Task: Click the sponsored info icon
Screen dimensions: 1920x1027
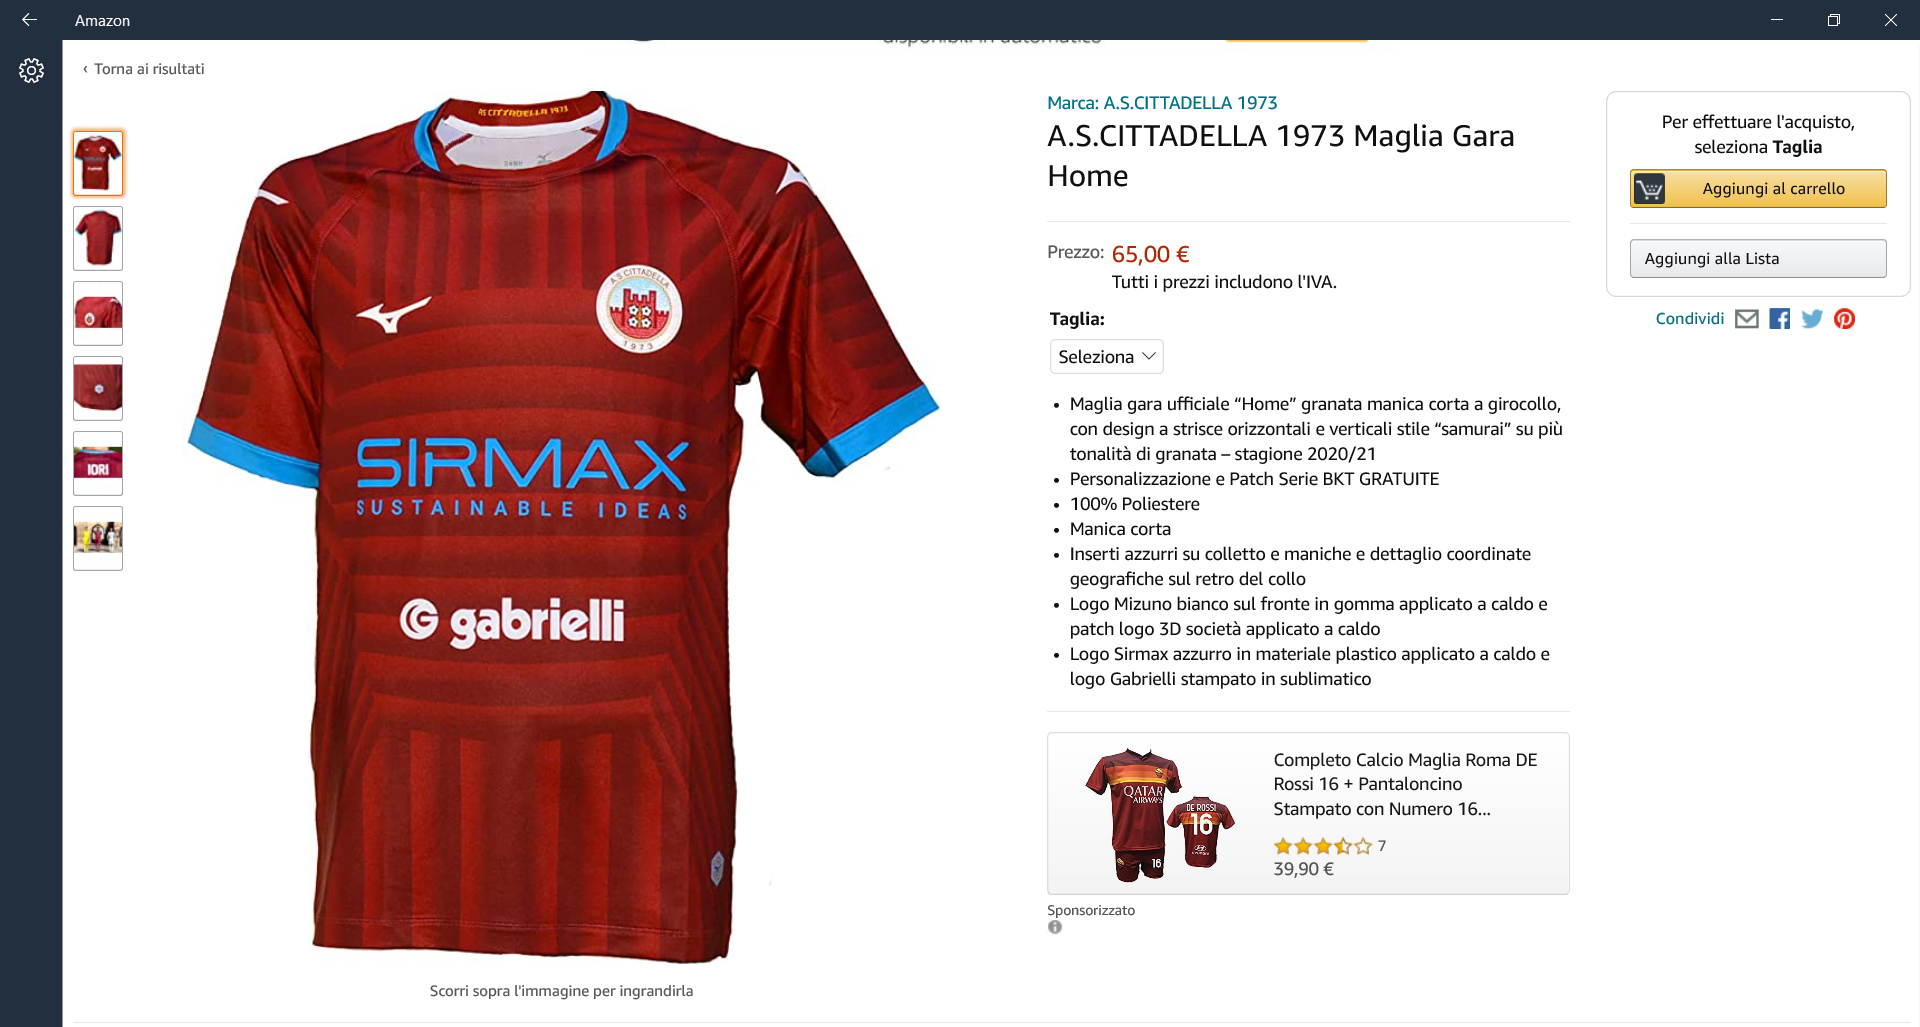Action: 1055,927
